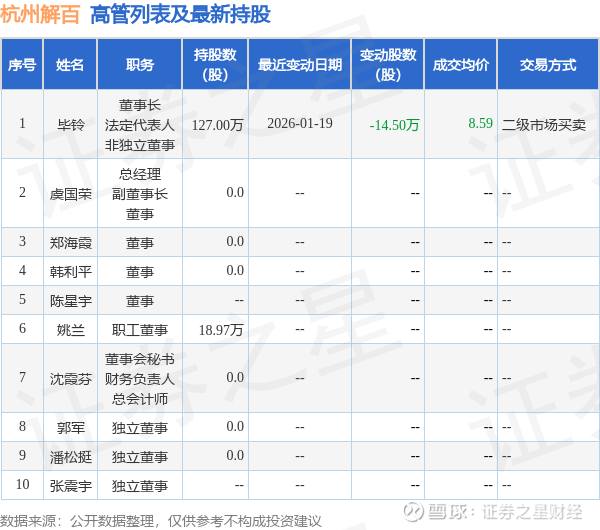Screen dimensions: 600x530
Task: Select the 交易方式 column header
Action: [x=548, y=65]
